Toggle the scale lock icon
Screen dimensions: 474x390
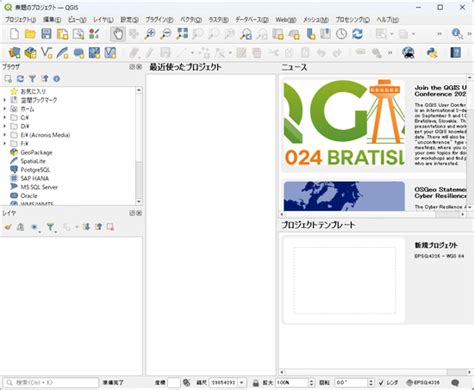point(256,383)
